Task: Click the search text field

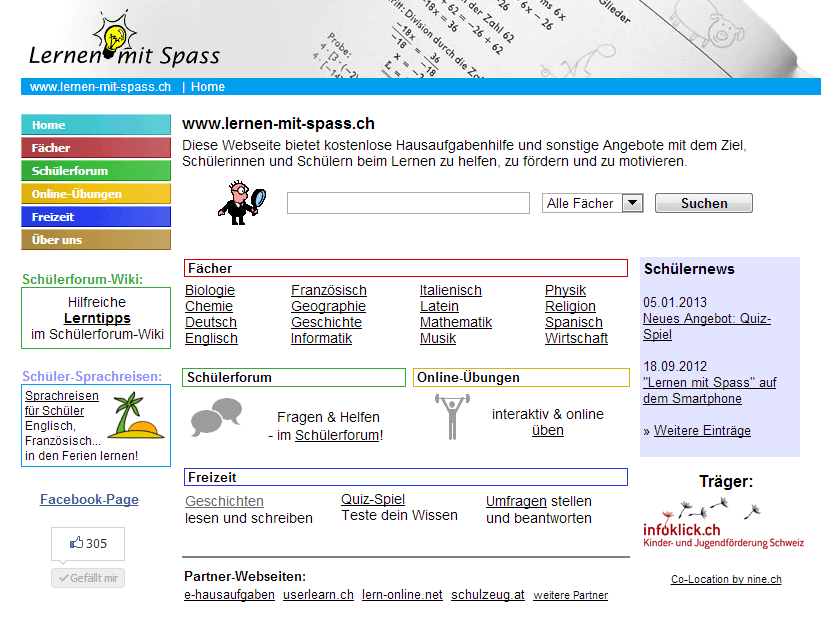Action: [408, 203]
